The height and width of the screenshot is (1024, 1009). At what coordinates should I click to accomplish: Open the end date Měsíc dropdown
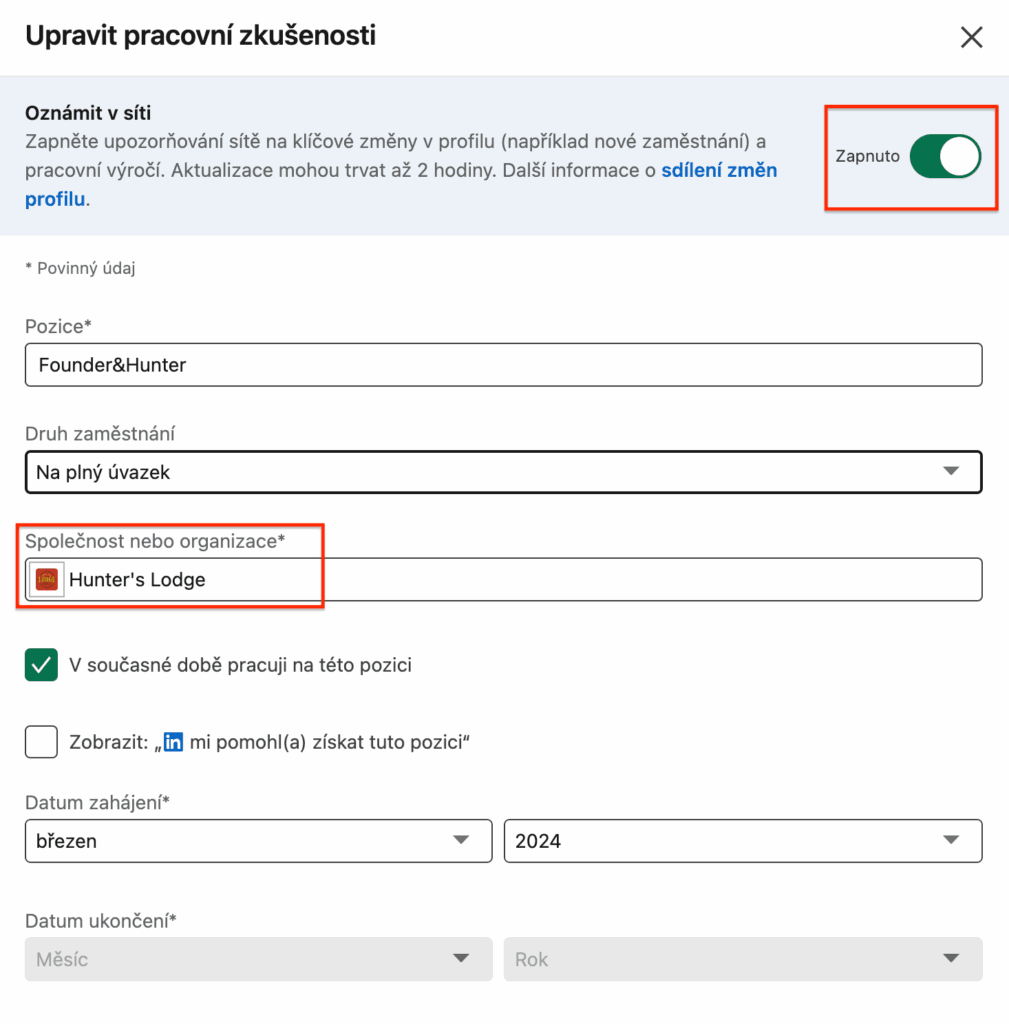coord(259,959)
